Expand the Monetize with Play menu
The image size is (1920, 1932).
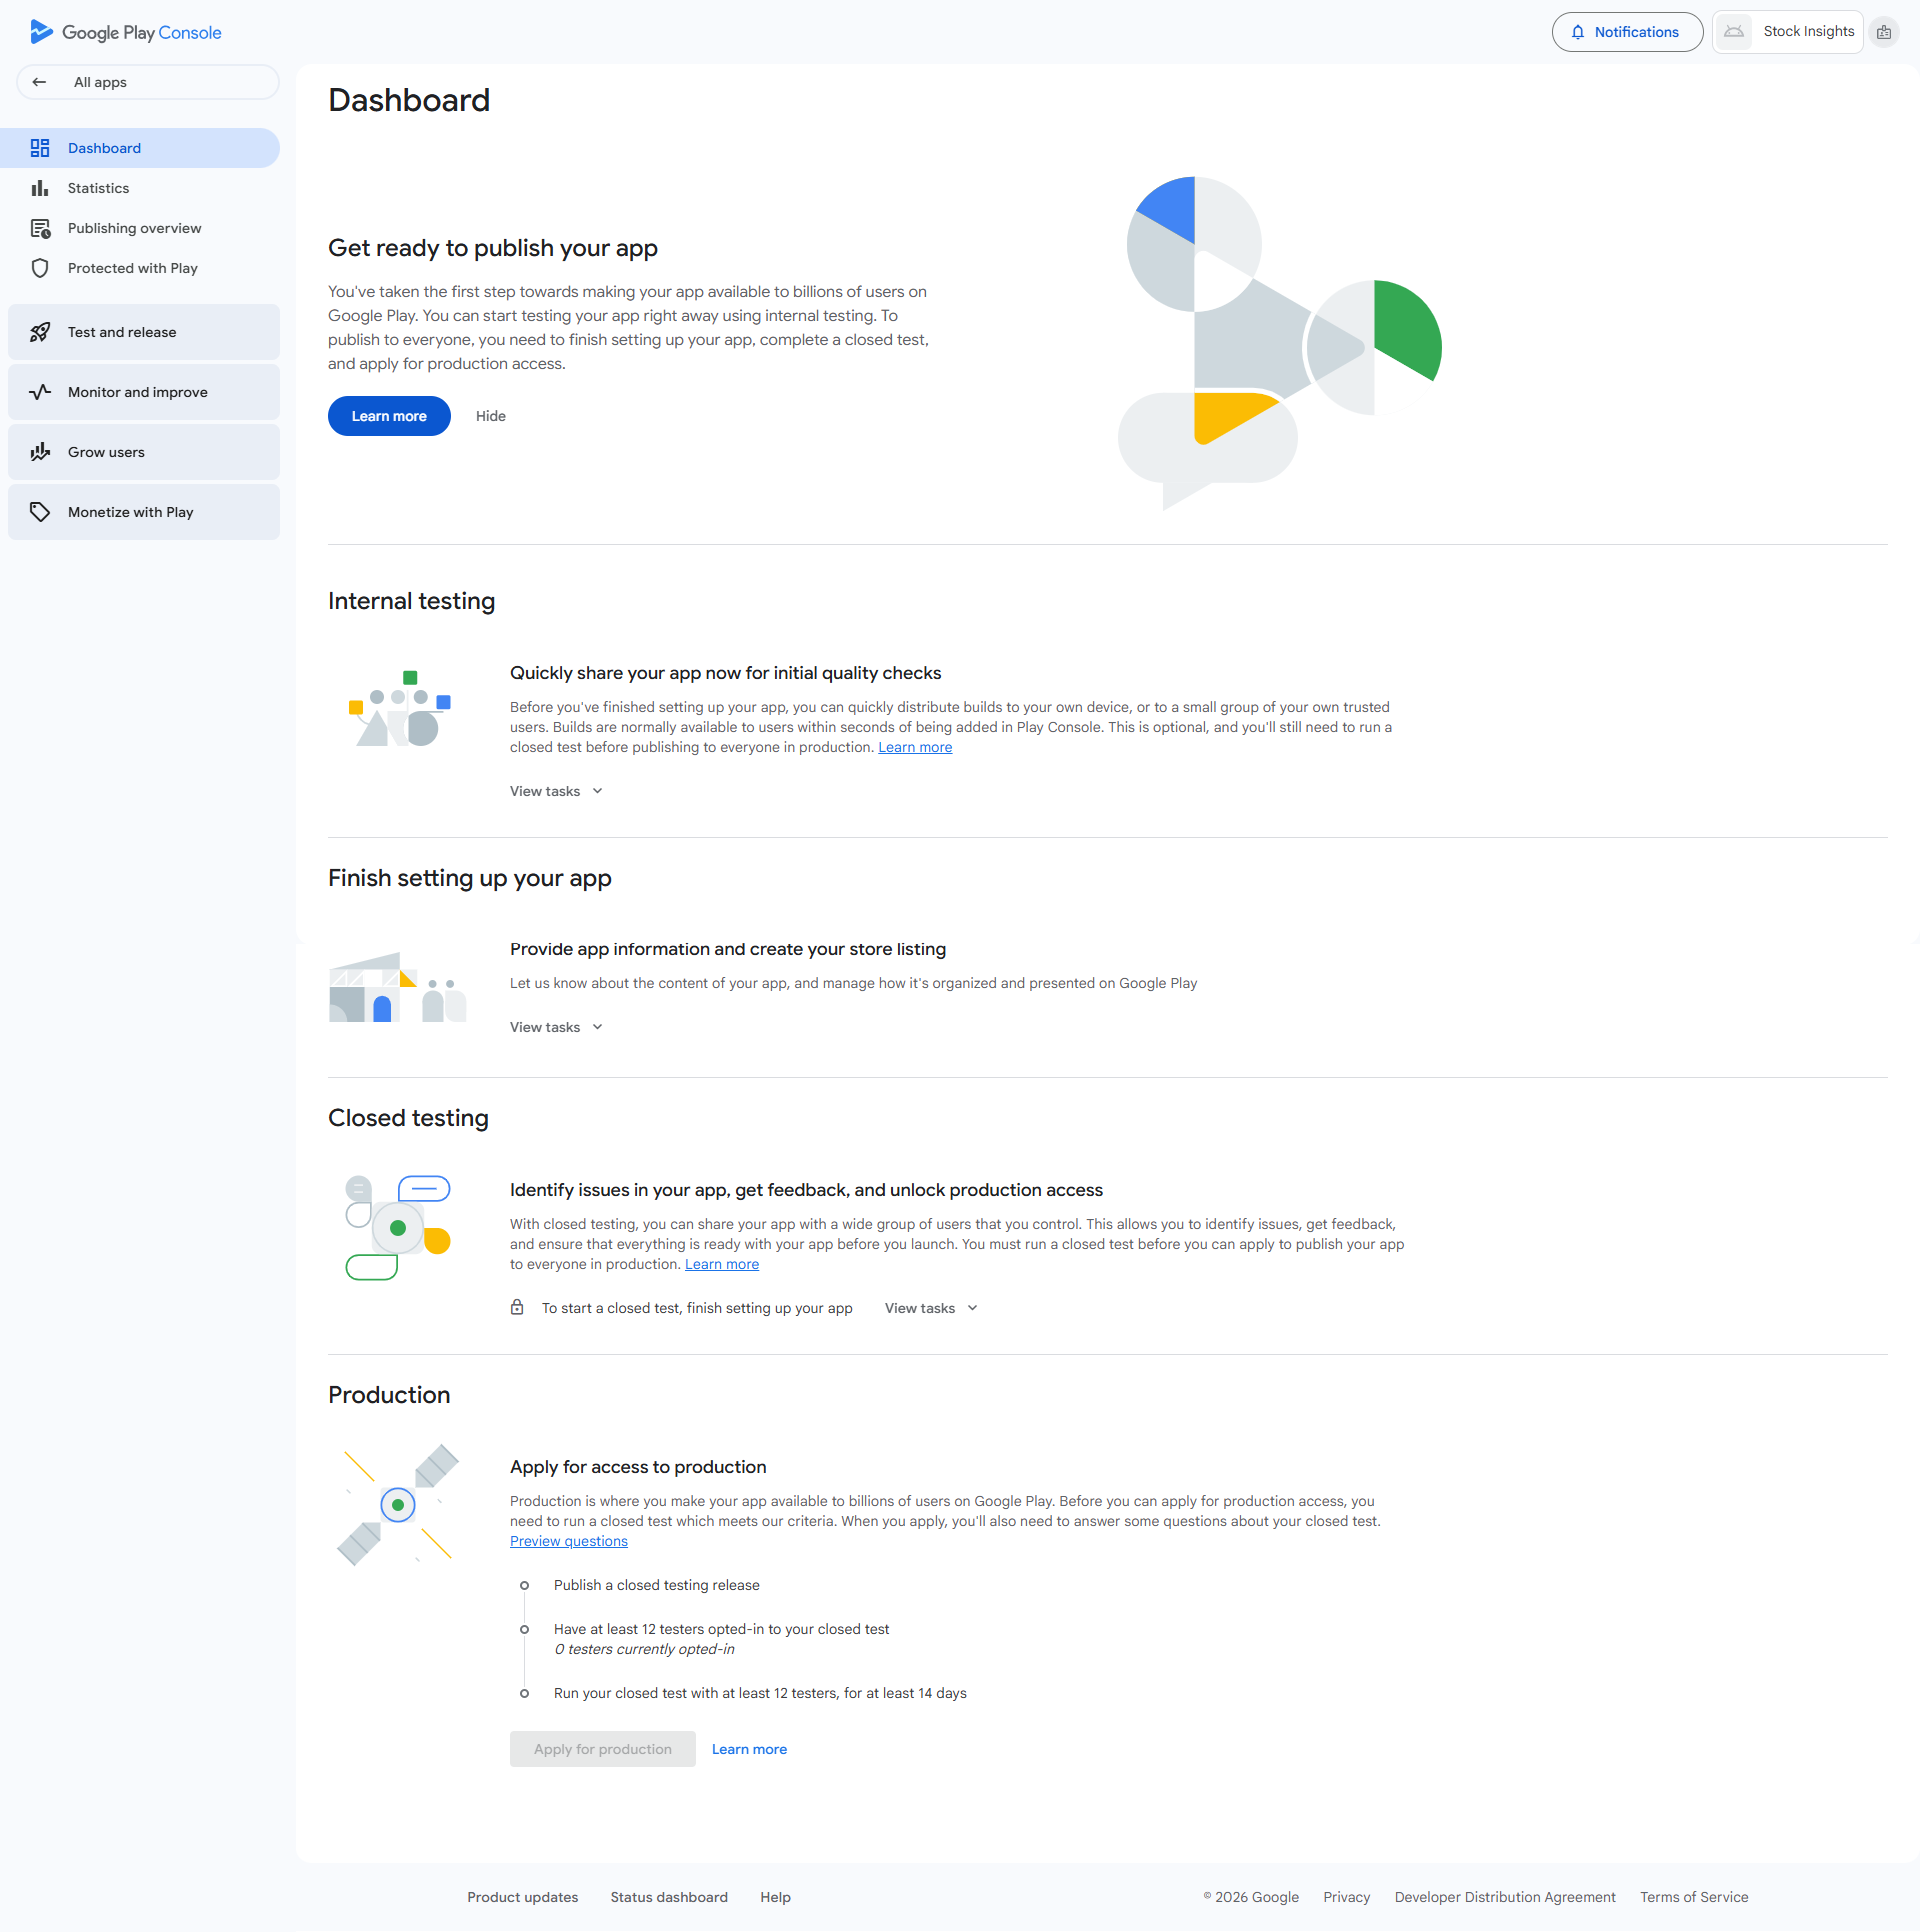(144, 512)
